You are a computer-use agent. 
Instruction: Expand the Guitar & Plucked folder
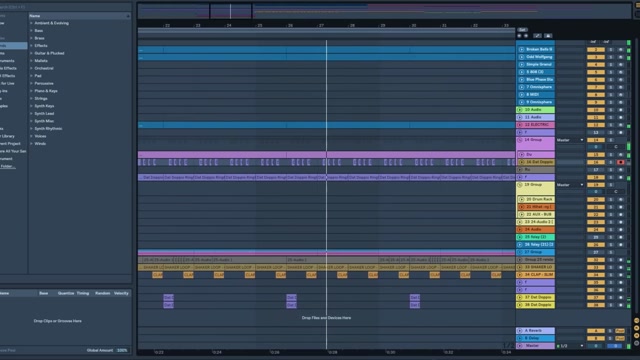[31, 53]
